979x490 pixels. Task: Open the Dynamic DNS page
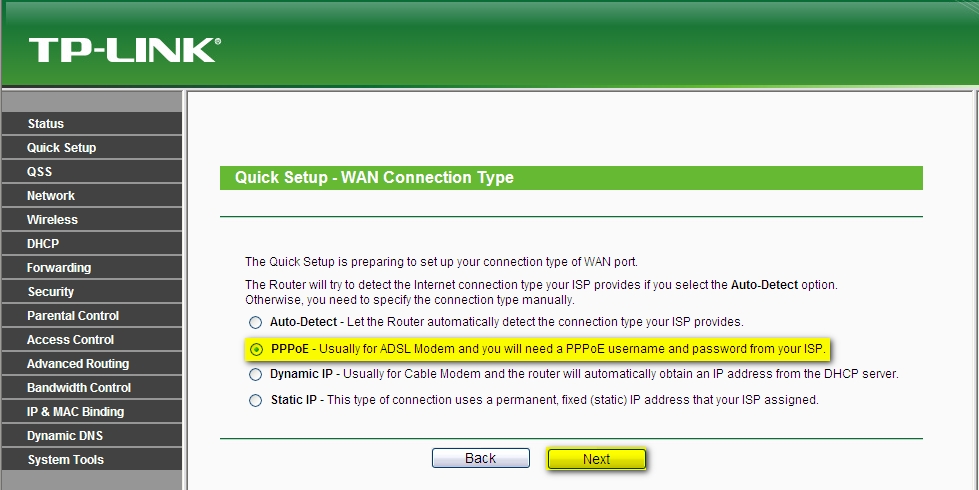click(x=92, y=436)
